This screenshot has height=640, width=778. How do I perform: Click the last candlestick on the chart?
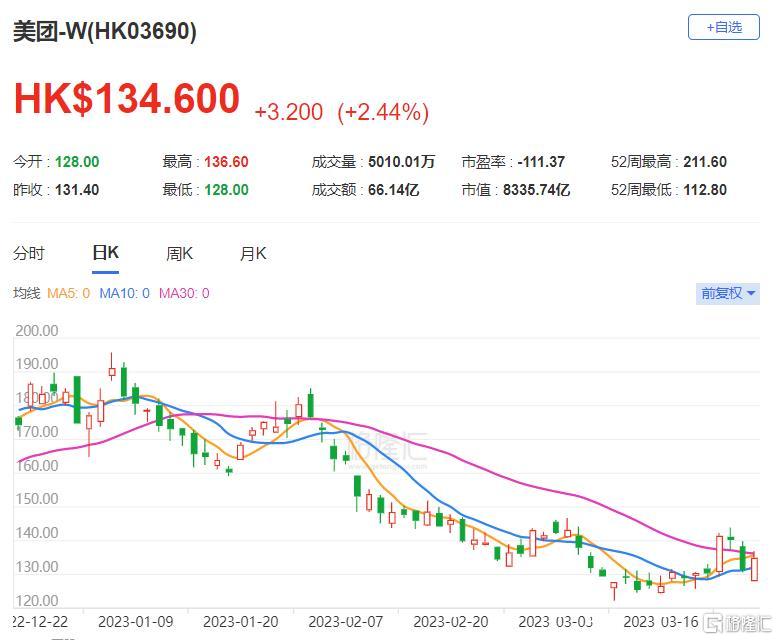[x=755, y=568]
